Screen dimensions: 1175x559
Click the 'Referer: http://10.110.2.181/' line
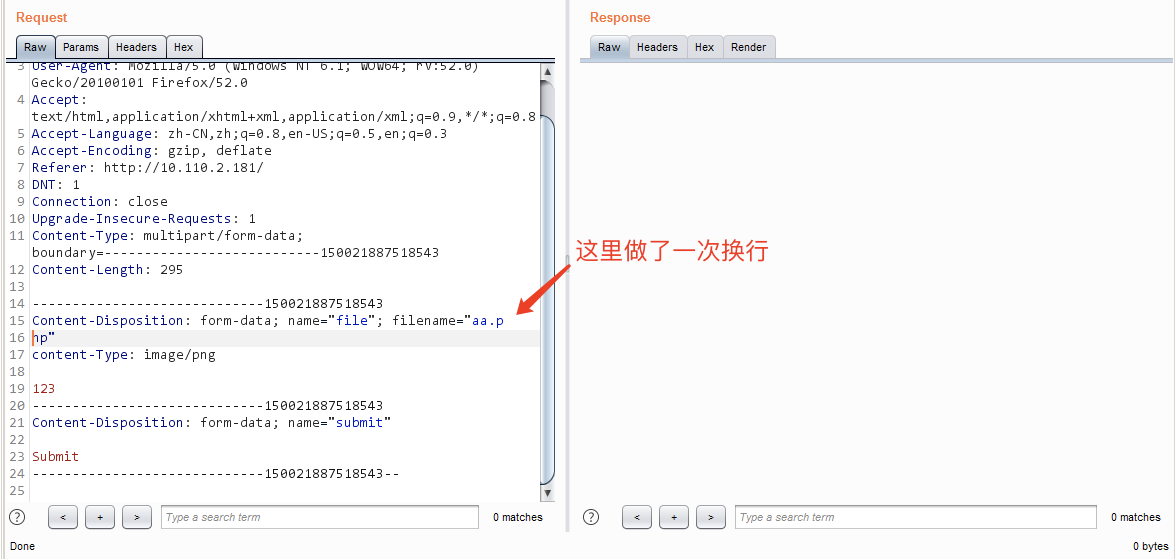tap(148, 168)
